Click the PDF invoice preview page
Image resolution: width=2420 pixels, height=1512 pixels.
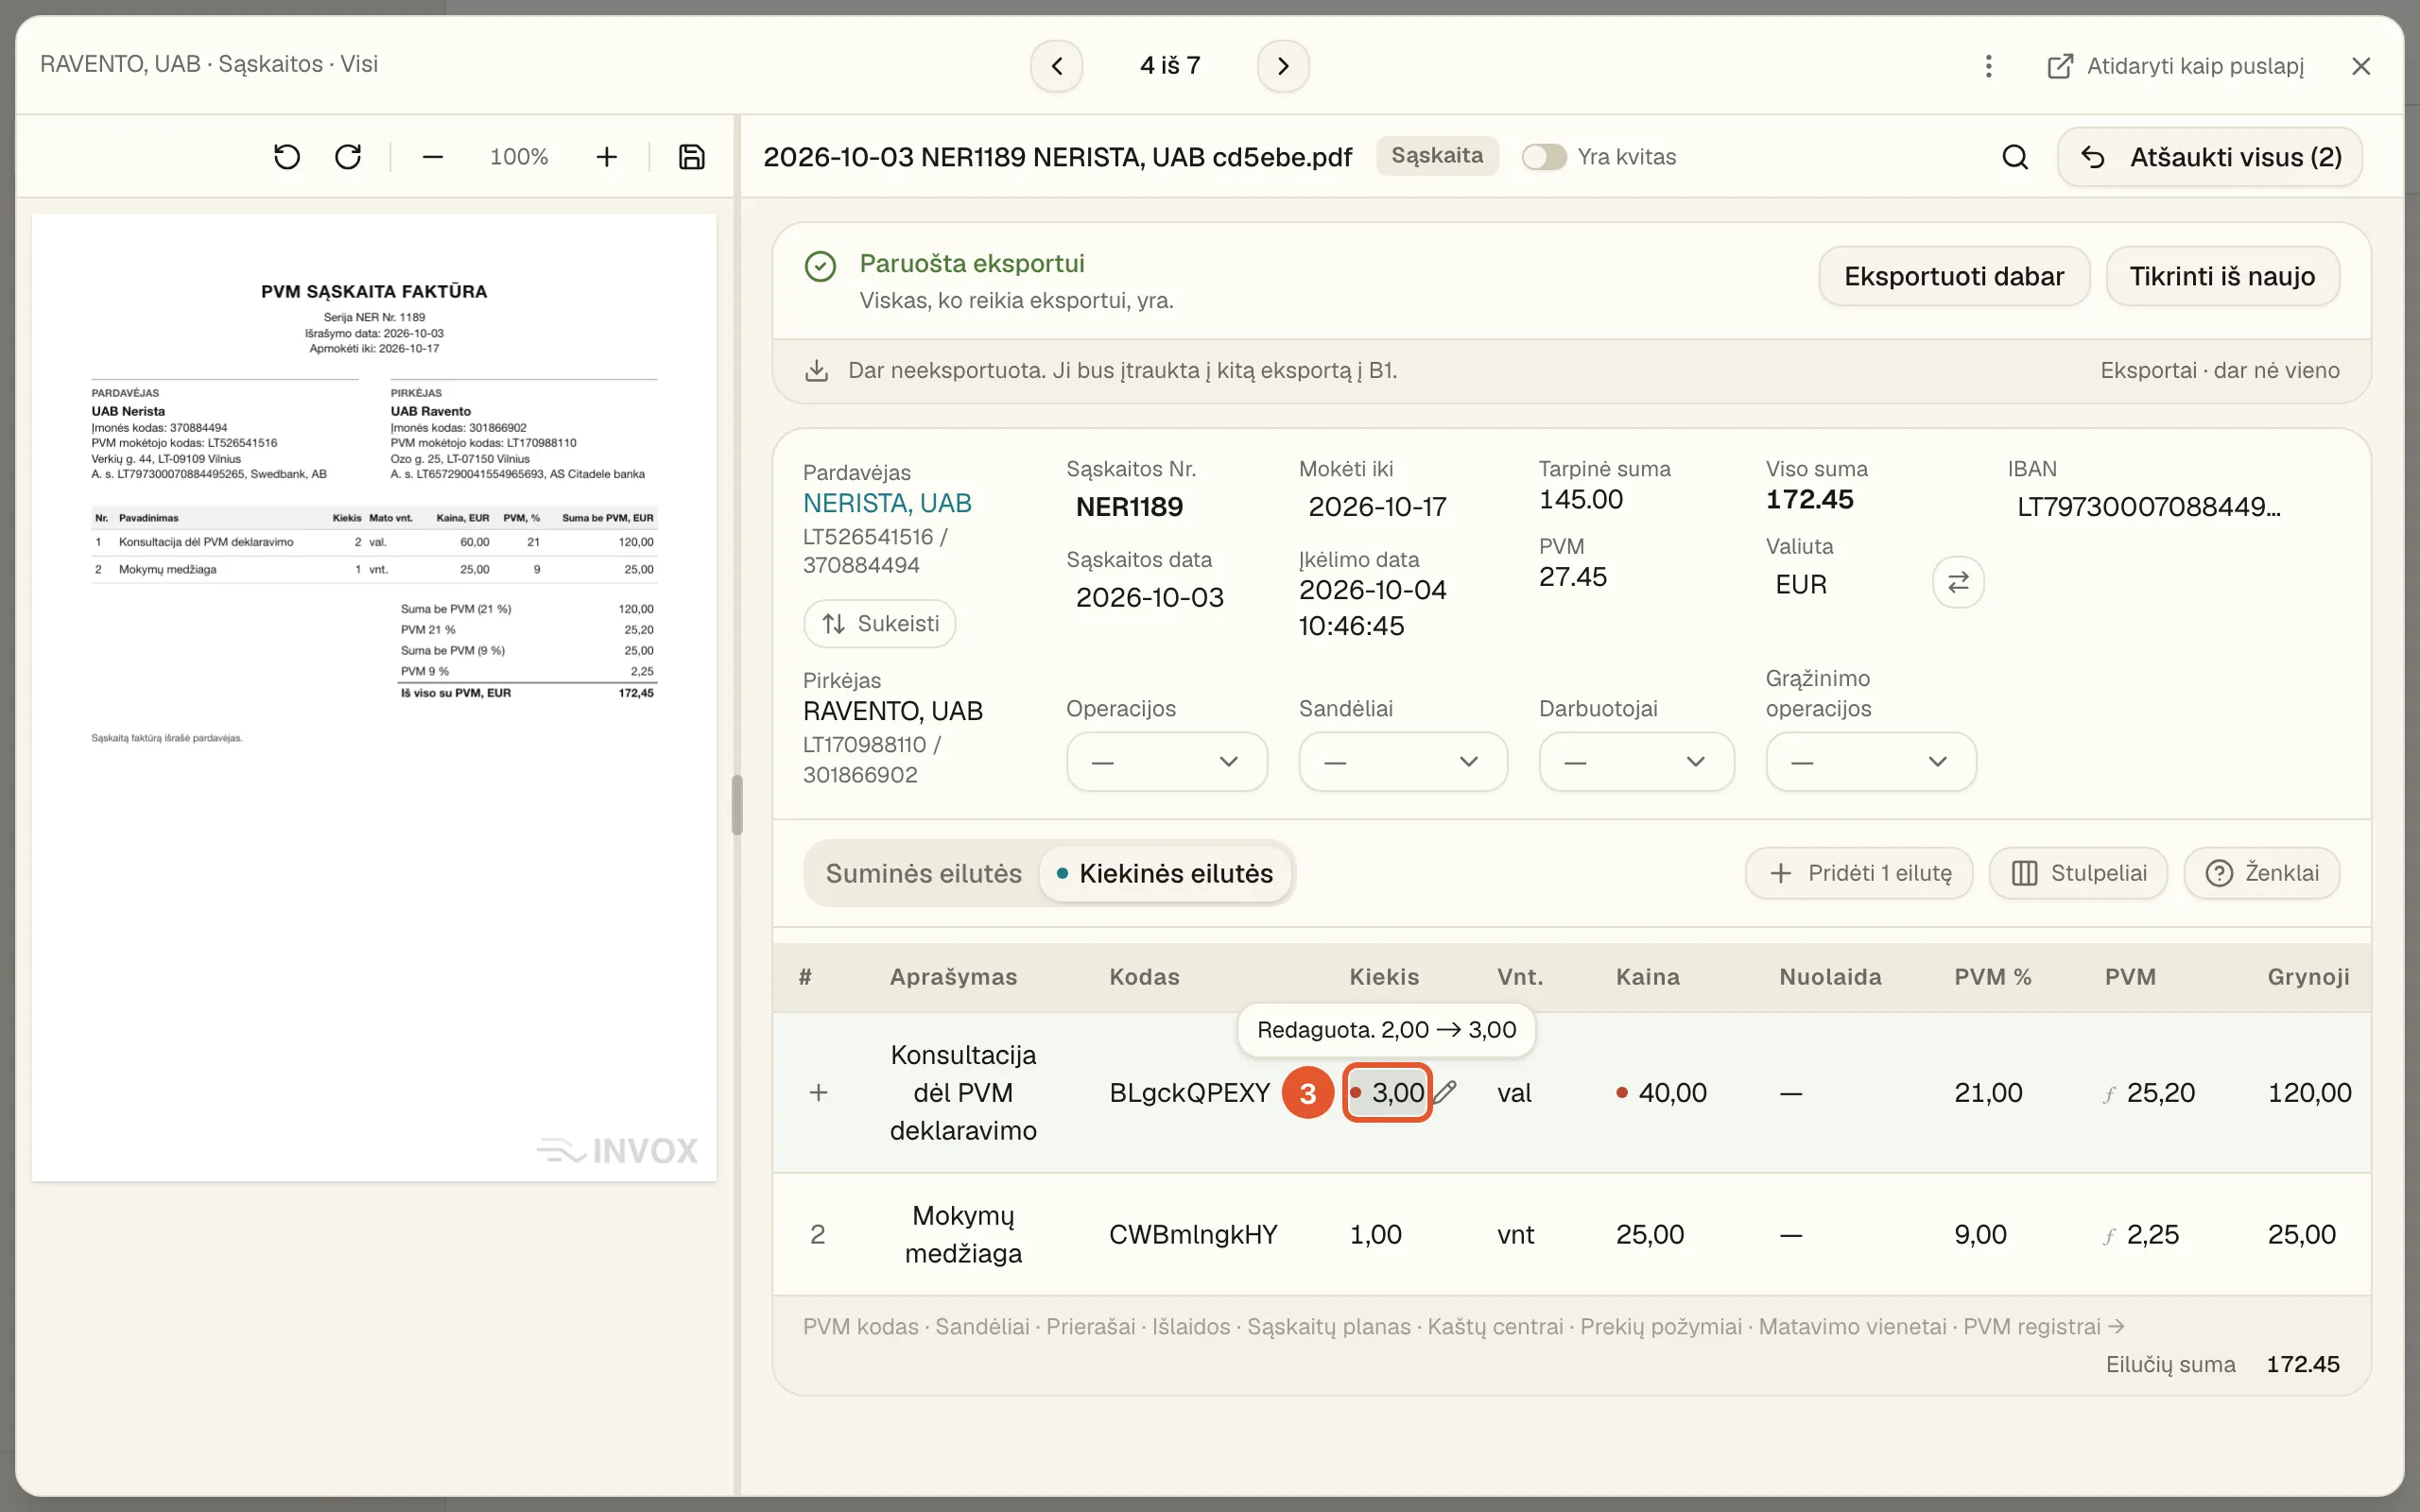pos(374,697)
